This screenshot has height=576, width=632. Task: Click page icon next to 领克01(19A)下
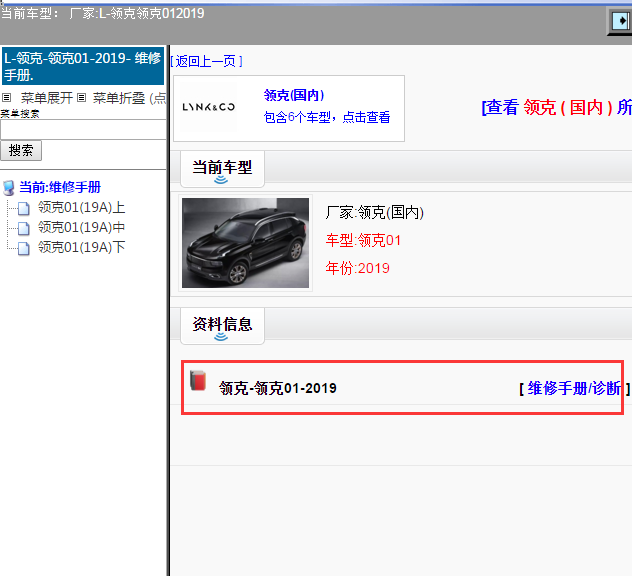tap(24, 248)
